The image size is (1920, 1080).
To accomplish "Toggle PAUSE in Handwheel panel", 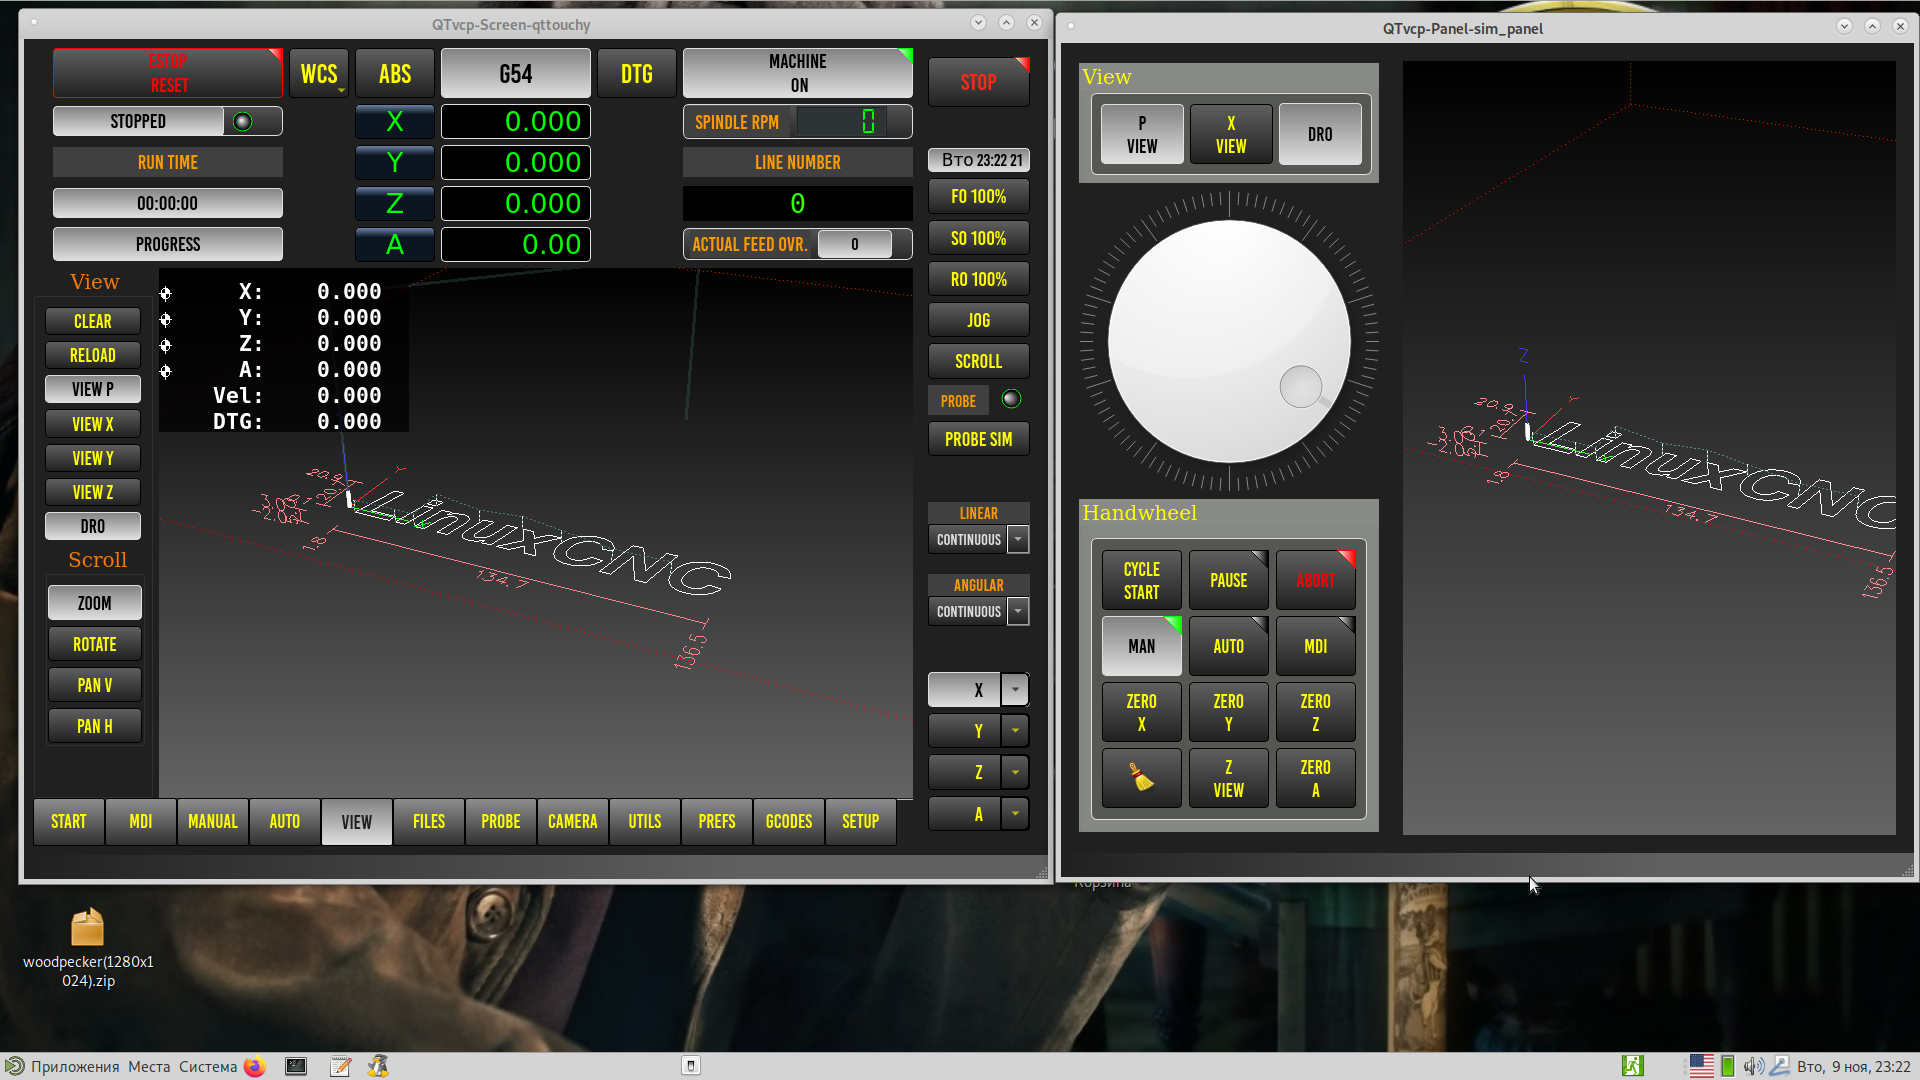I will coord(1228,580).
